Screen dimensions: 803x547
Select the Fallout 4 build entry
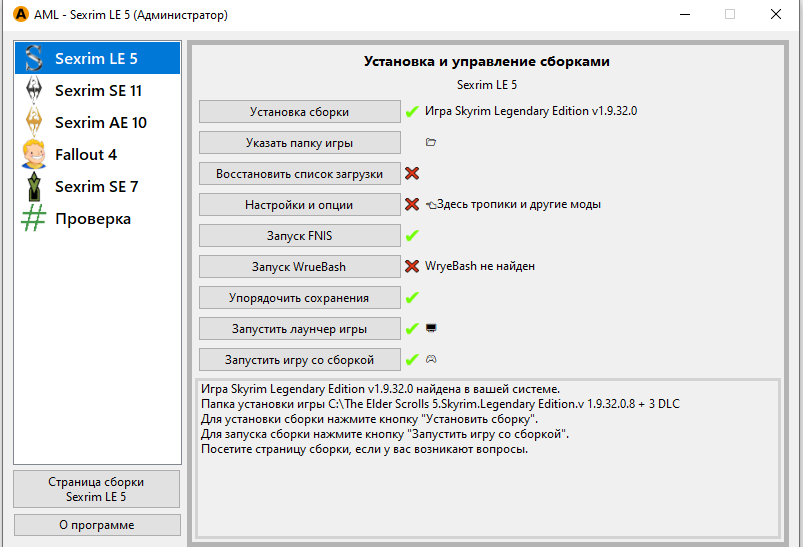coord(86,154)
